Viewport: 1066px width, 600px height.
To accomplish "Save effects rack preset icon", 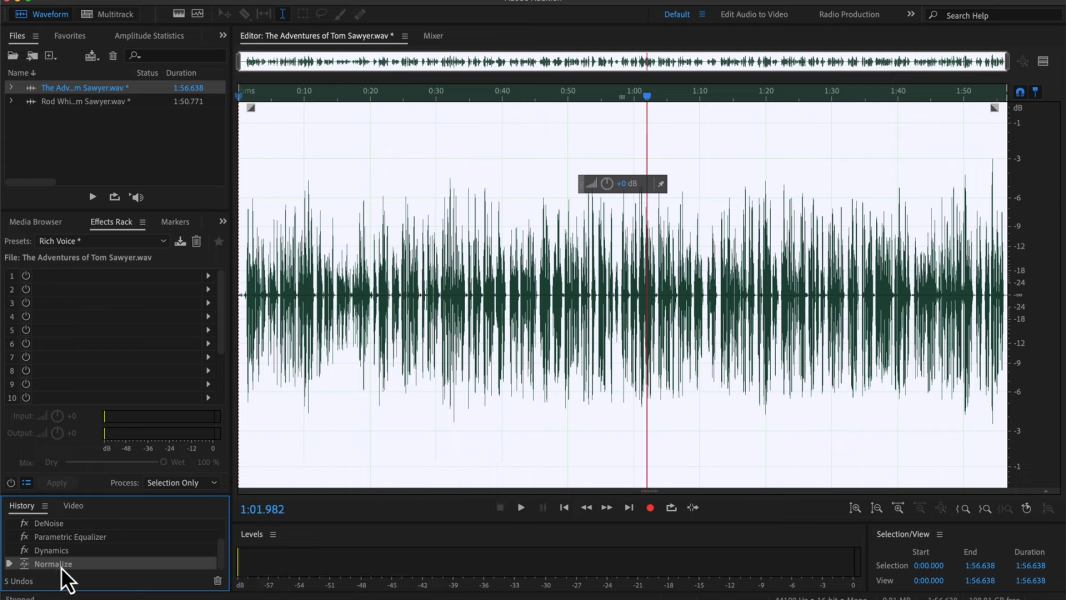I will point(180,241).
